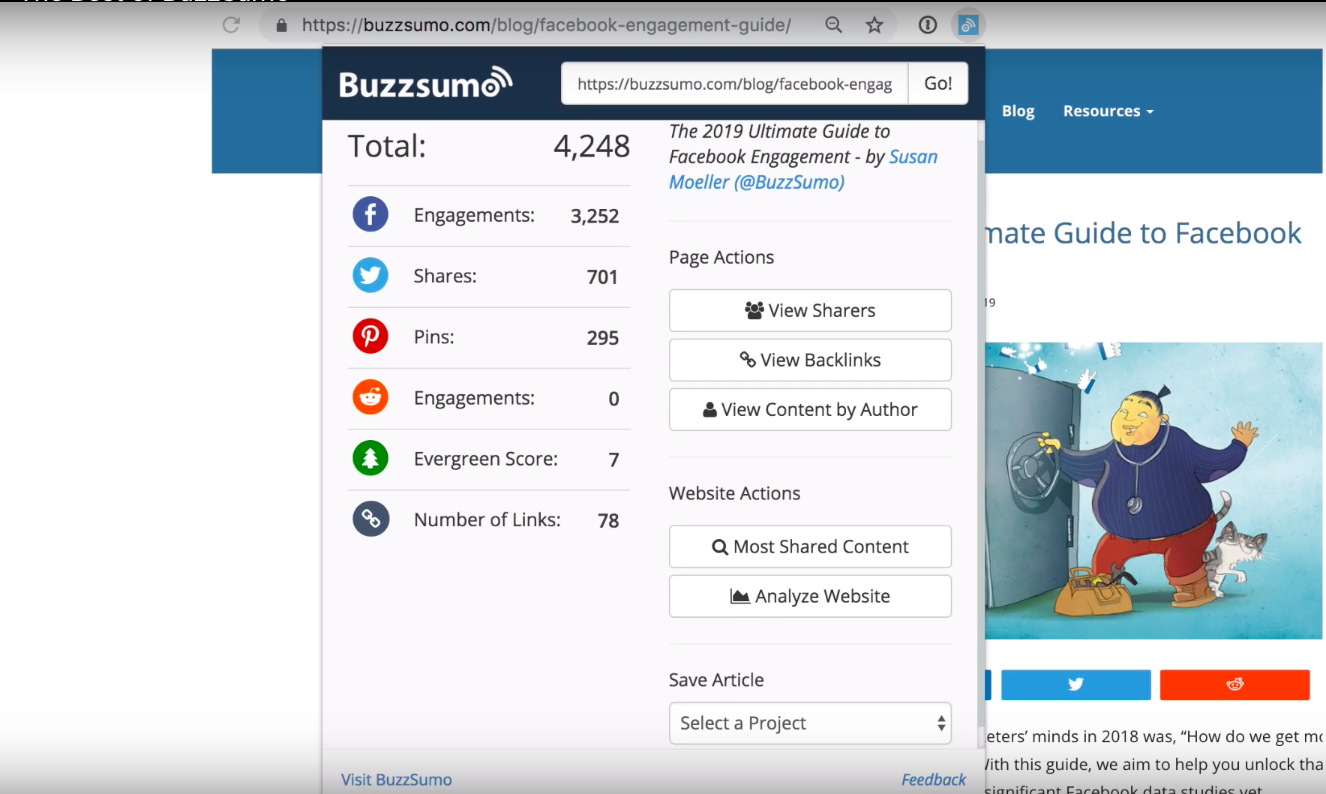Open the Select a Project dropdown
Image resolution: width=1326 pixels, height=794 pixels.
tap(810, 723)
